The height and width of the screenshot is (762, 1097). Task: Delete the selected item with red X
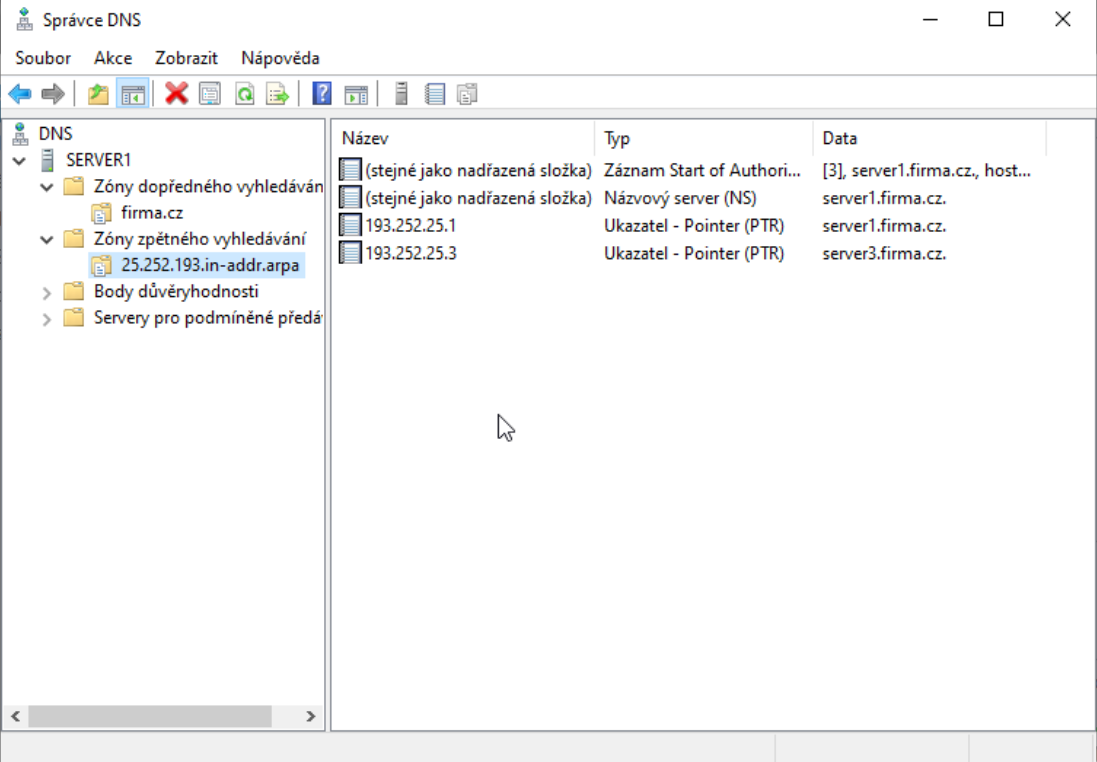pos(176,94)
